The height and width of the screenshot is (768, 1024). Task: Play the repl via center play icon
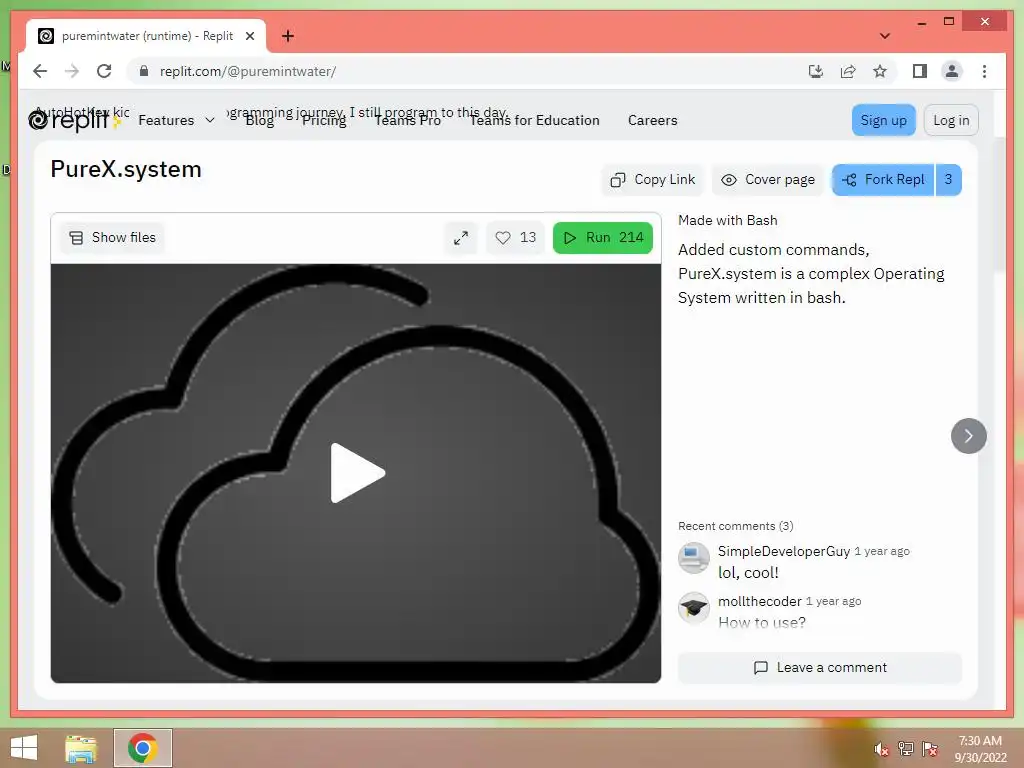[x=357, y=473]
